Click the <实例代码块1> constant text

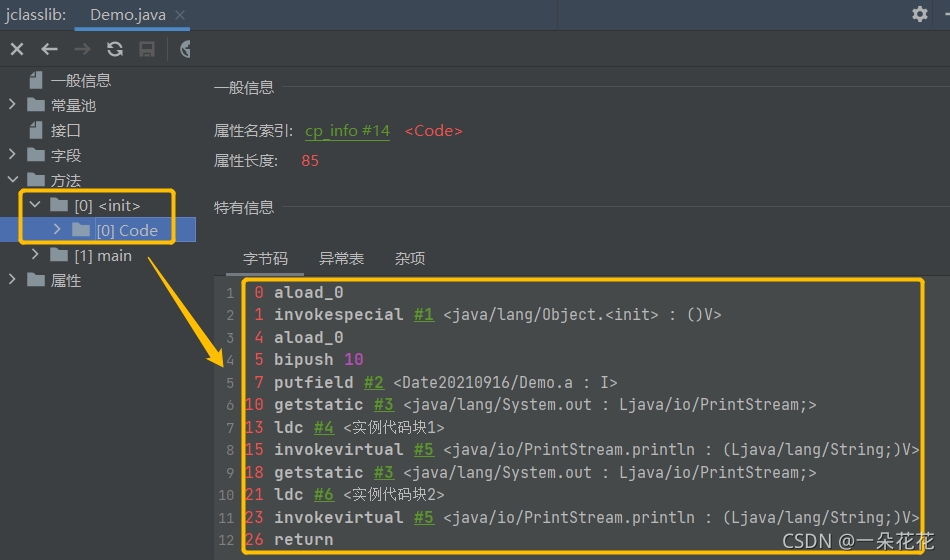click(394, 428)
